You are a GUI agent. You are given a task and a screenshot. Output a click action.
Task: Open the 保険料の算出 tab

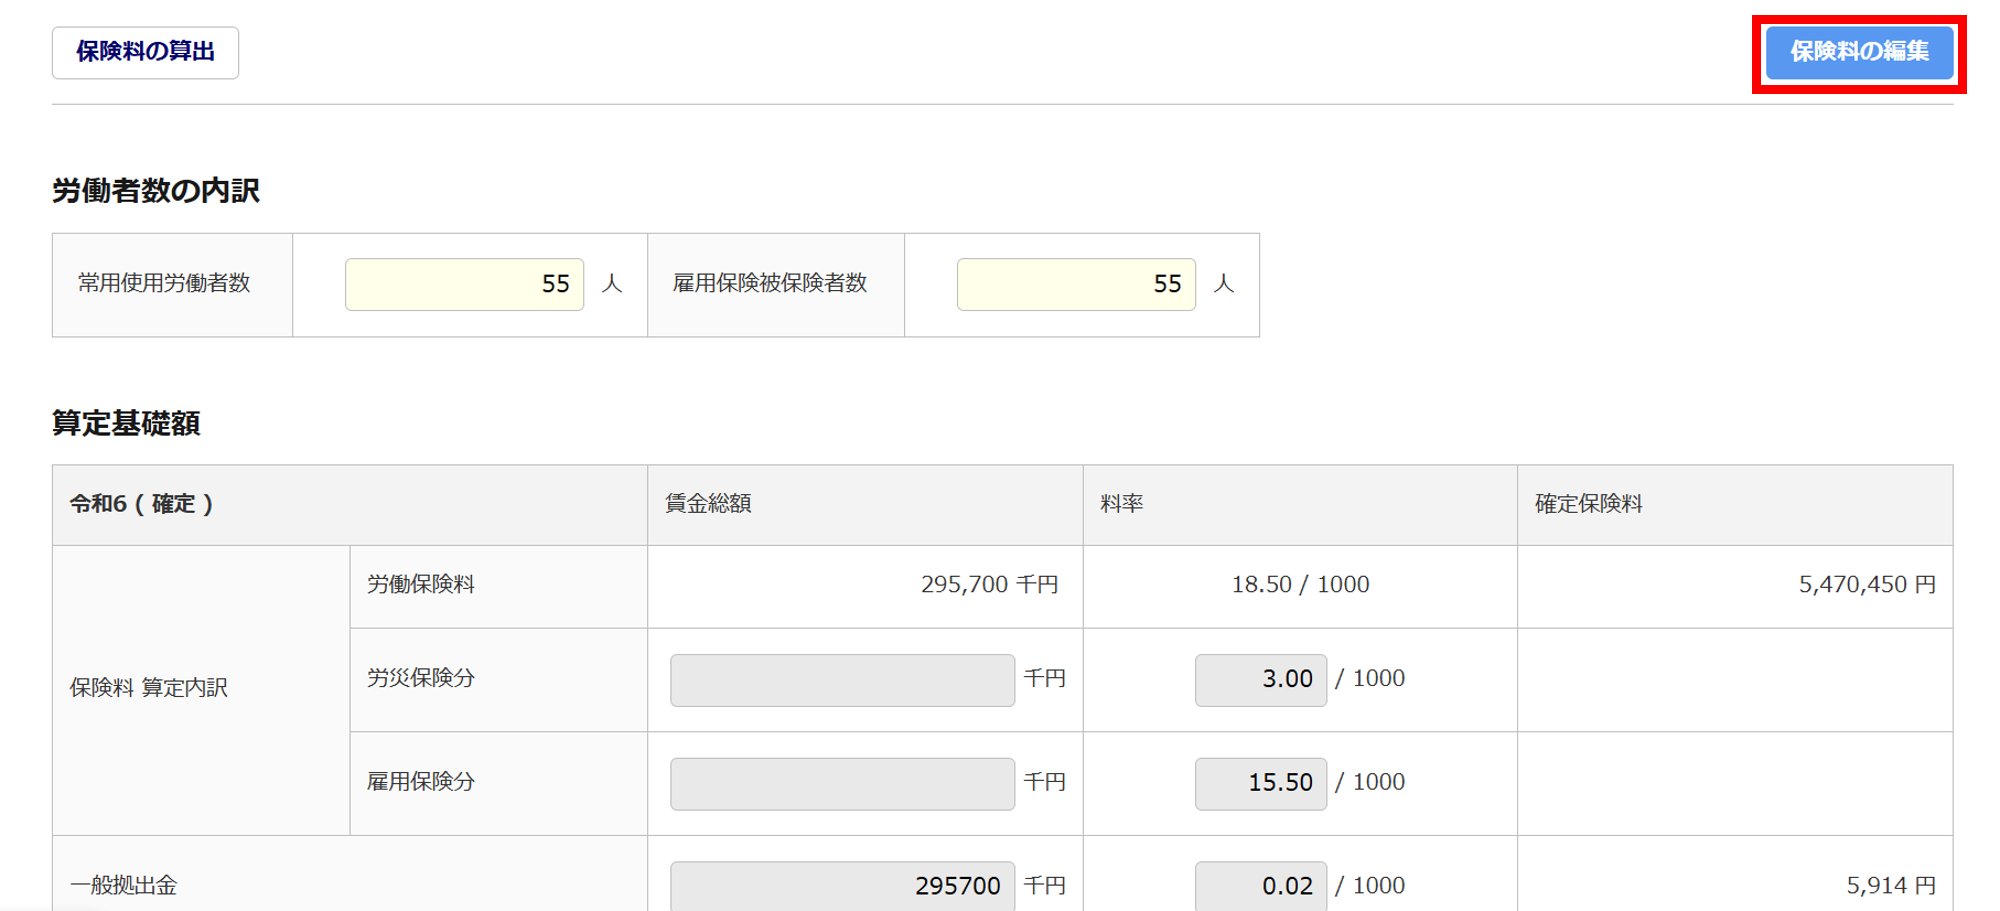click(145, 52)
